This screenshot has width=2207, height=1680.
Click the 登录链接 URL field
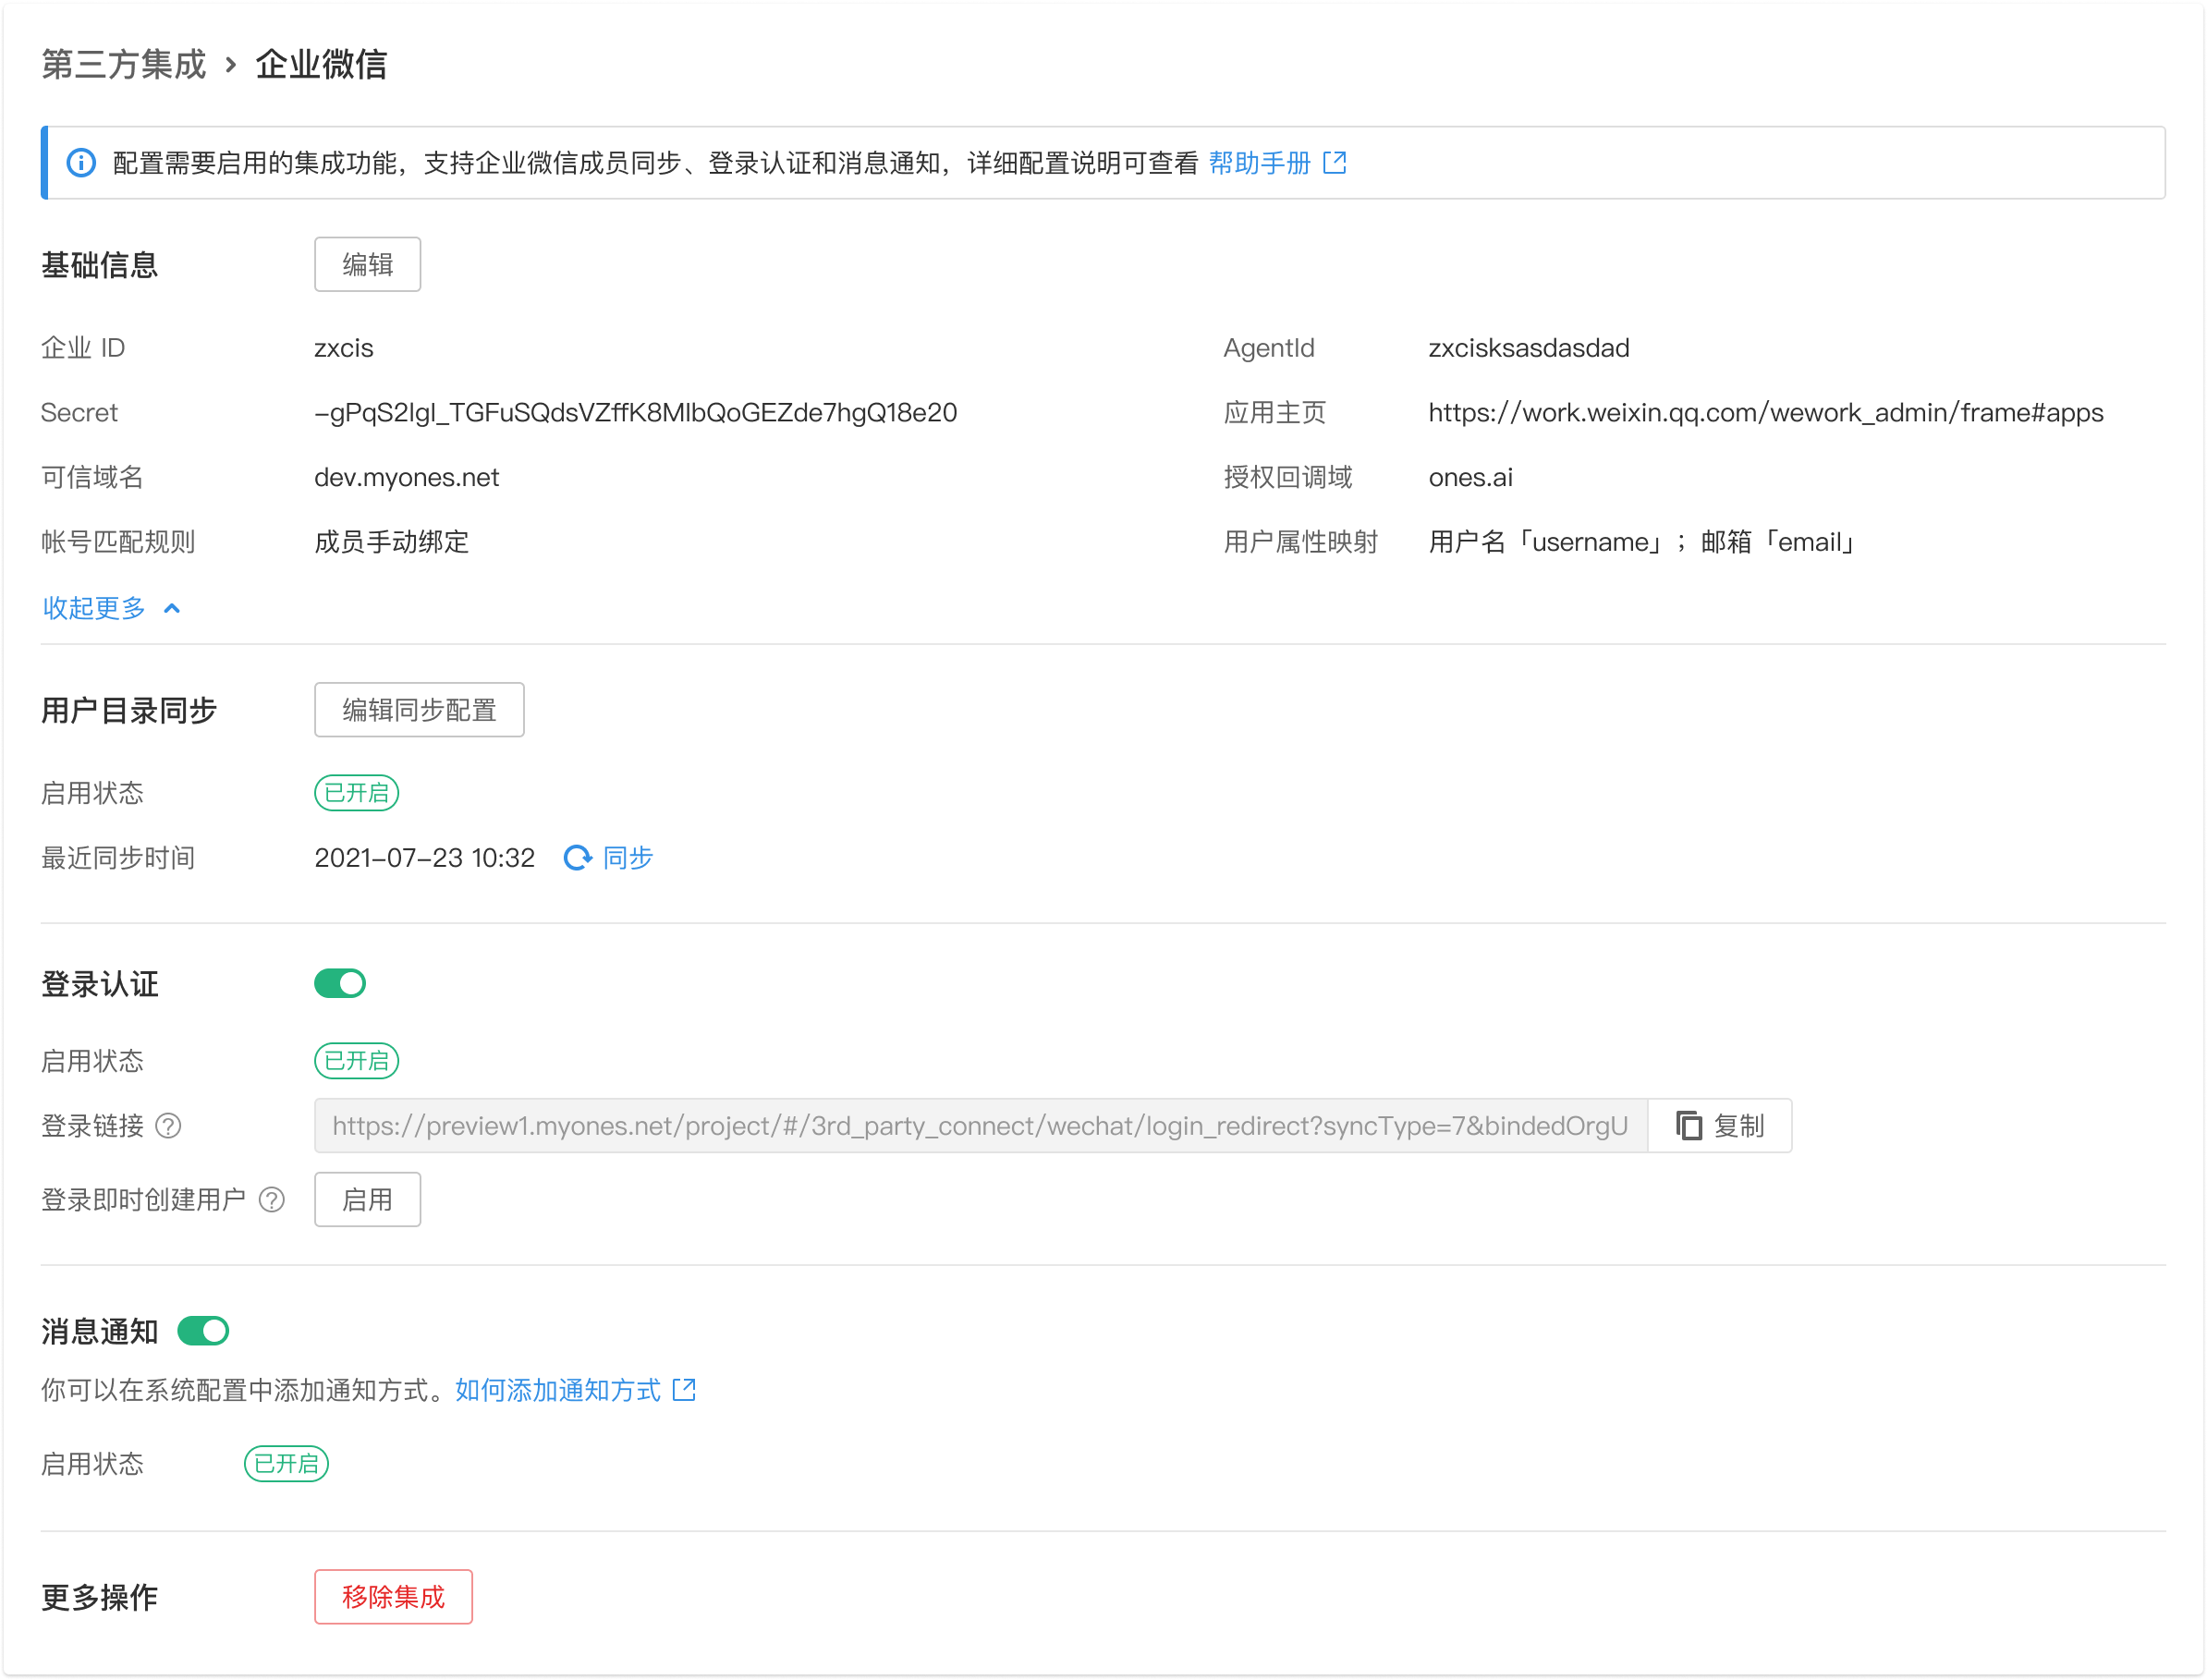coord(980,1126)
